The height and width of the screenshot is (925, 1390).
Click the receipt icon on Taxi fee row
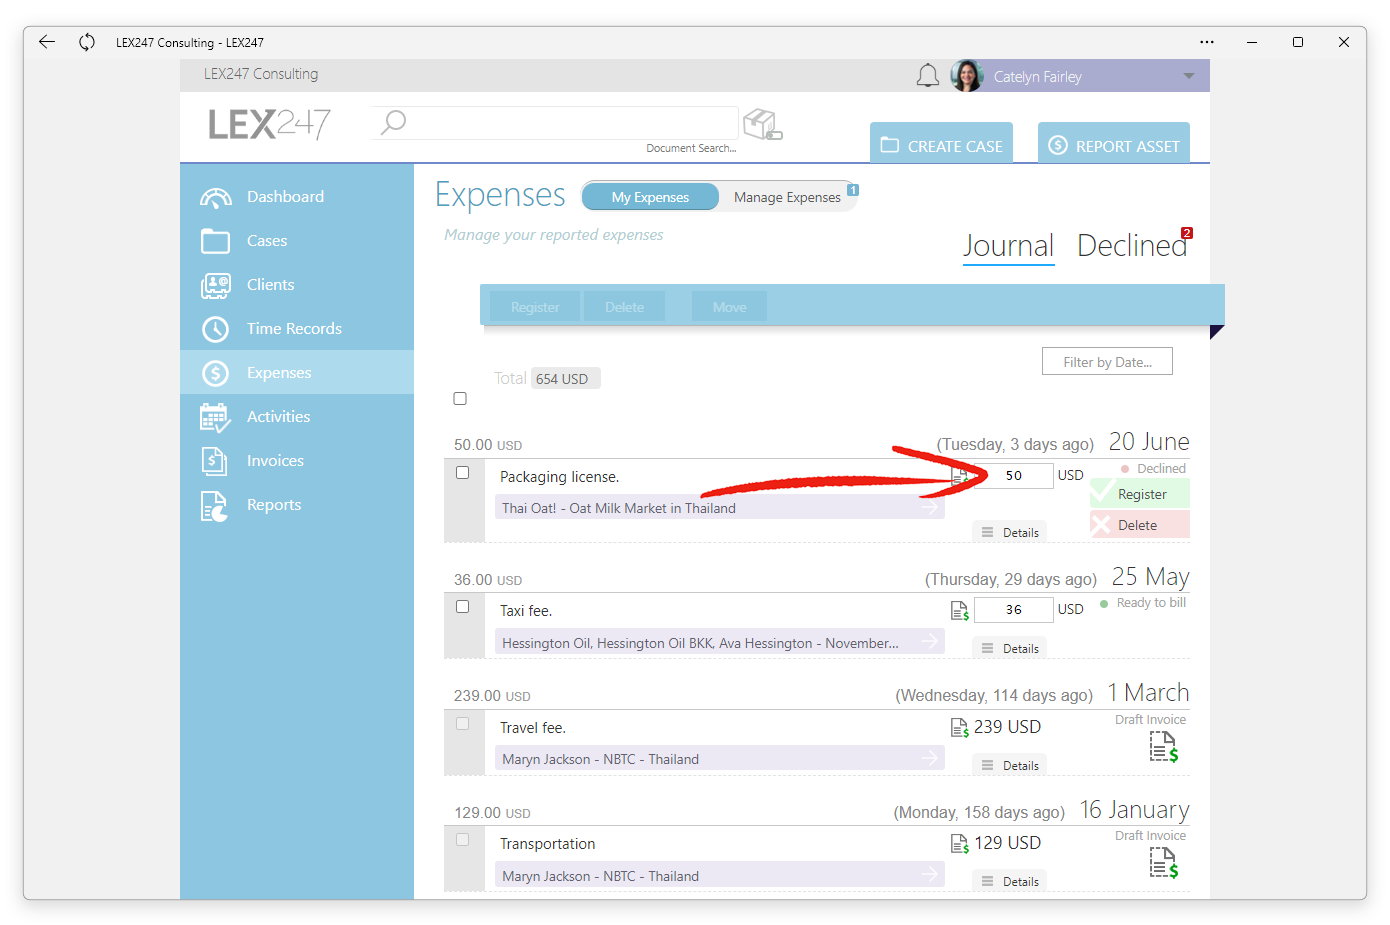click(960, 610)
